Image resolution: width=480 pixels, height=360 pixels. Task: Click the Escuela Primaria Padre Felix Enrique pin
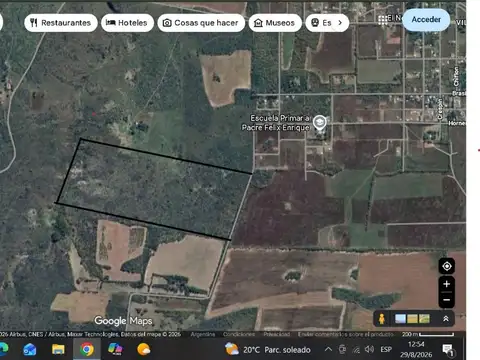pyautogui.click(x=320, y=122)
